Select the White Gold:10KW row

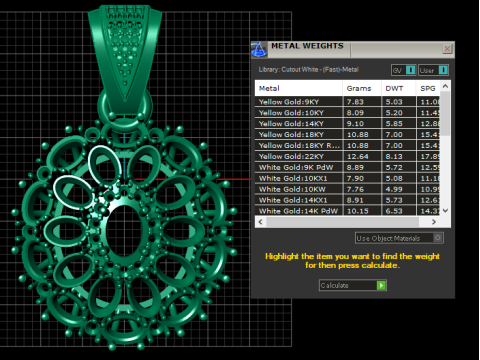tap(347, 189)
